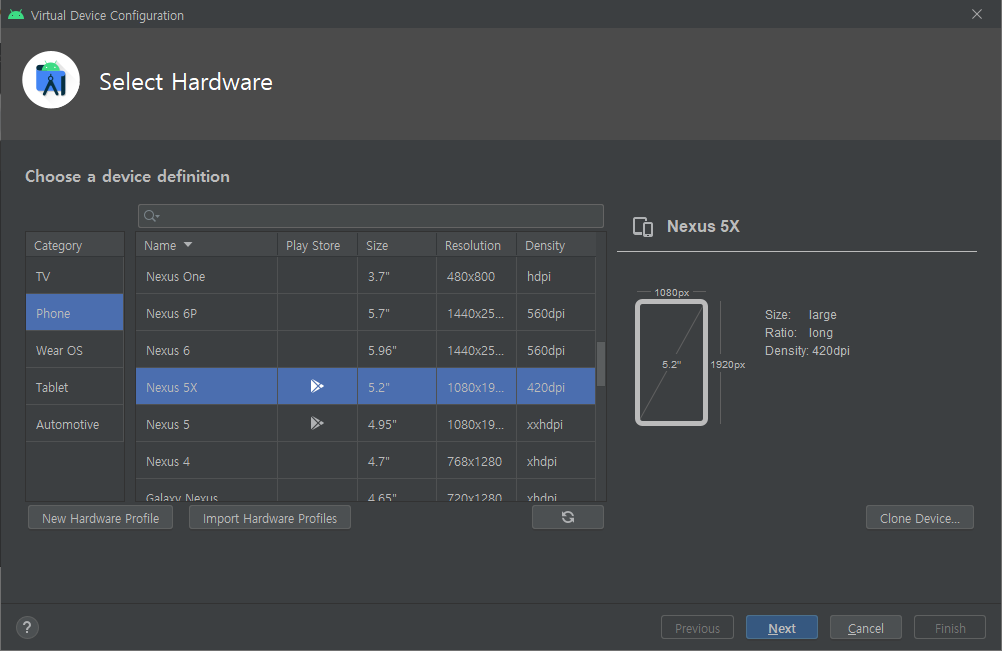Click the Play Store icon in Nexus 5 row

click(x=317, y=423)
